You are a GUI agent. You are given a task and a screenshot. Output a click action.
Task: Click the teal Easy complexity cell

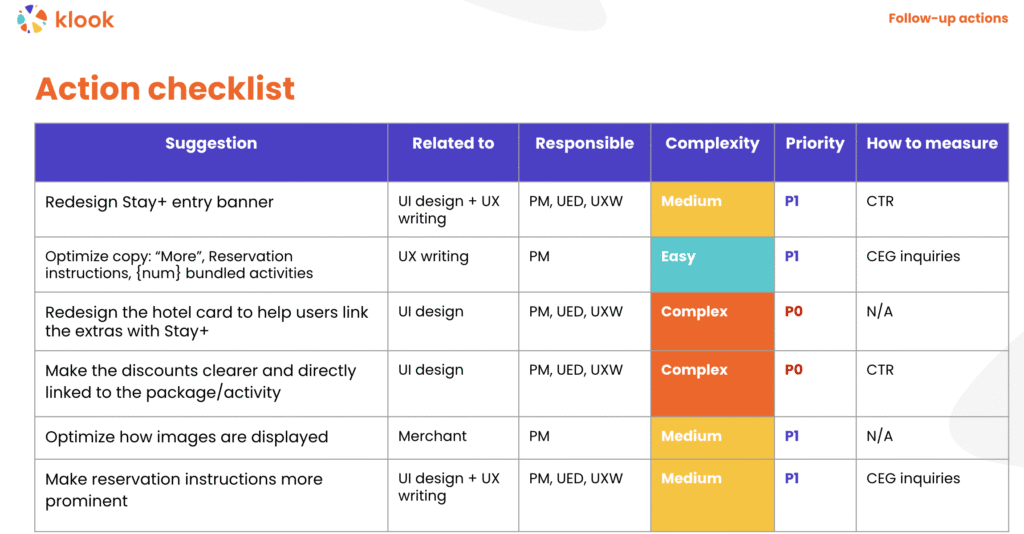711,264
